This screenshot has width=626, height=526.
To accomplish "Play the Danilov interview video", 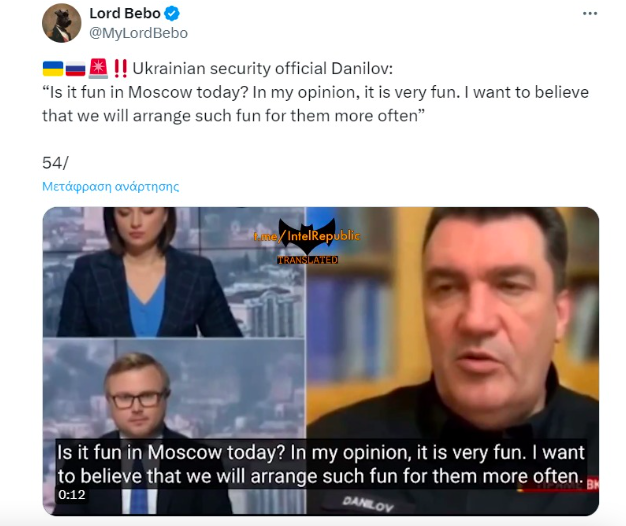I will click(x=321, y=361).
